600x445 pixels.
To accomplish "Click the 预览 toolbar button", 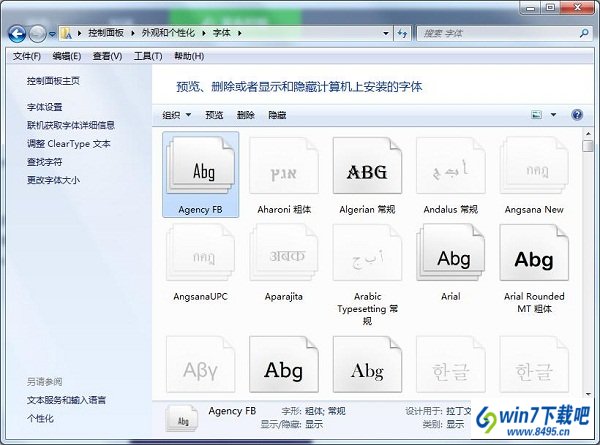I will 214,115.
